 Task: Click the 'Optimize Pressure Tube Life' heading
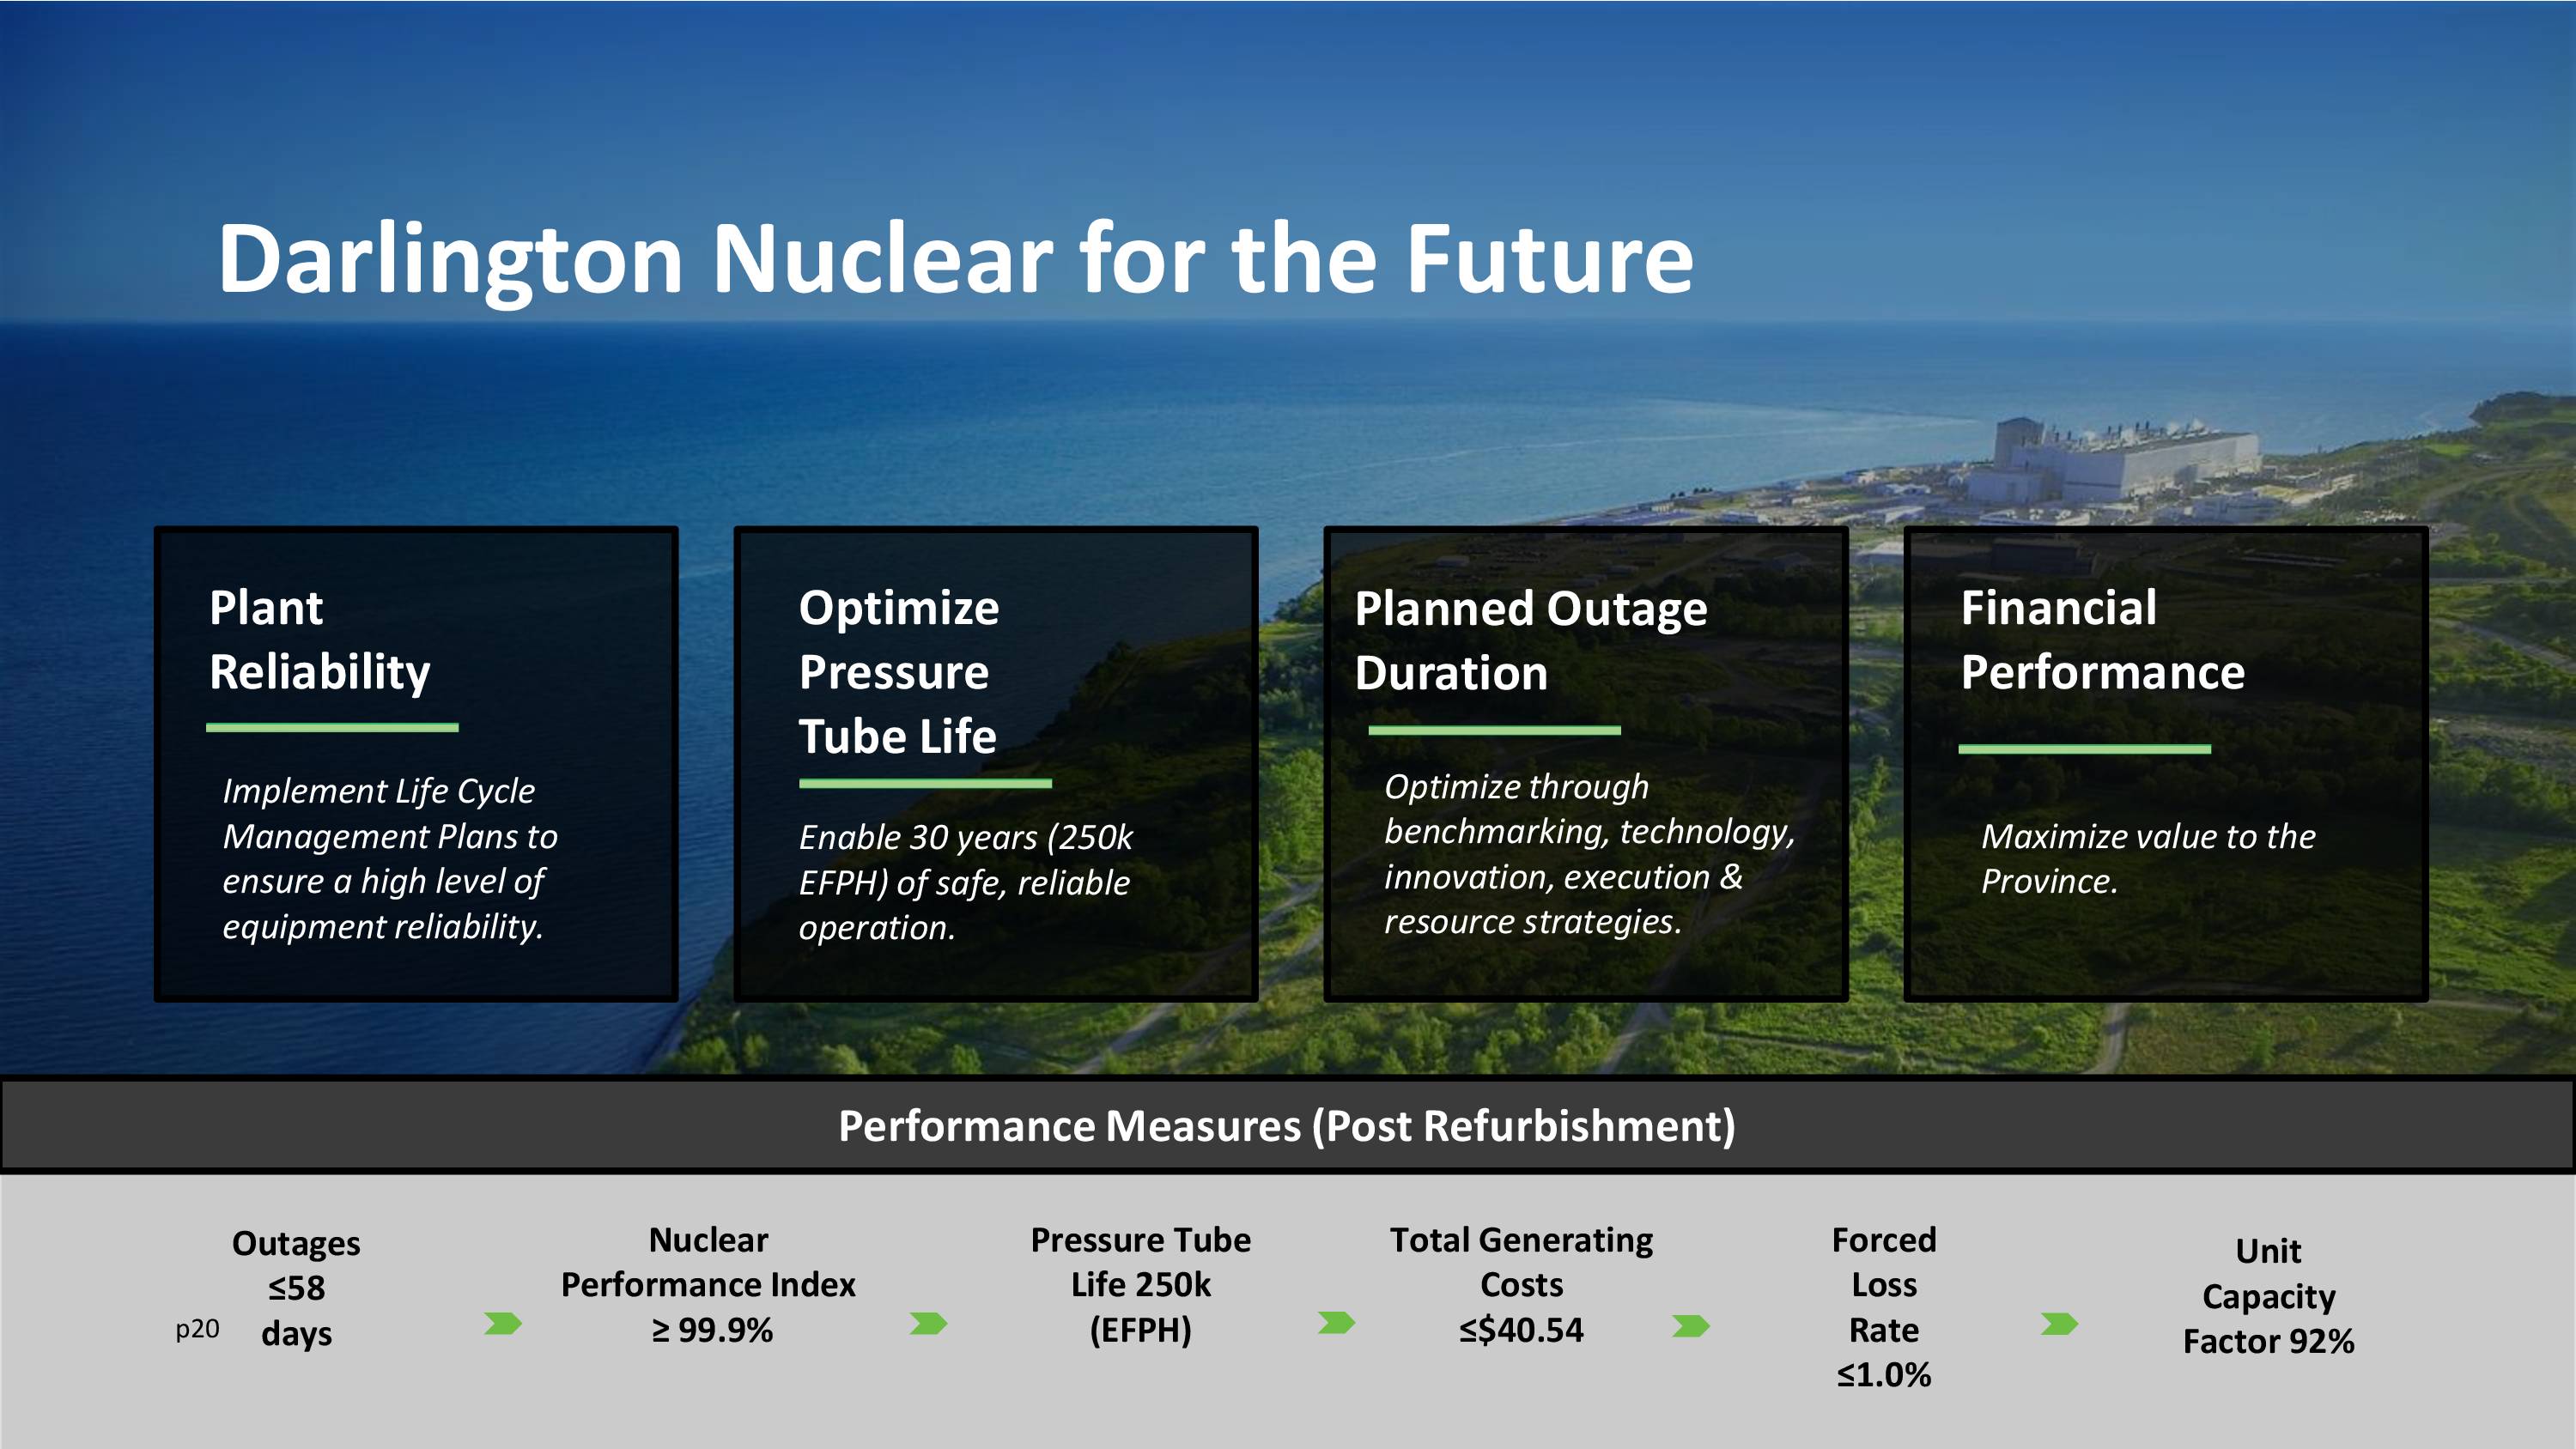coord(898,672)
